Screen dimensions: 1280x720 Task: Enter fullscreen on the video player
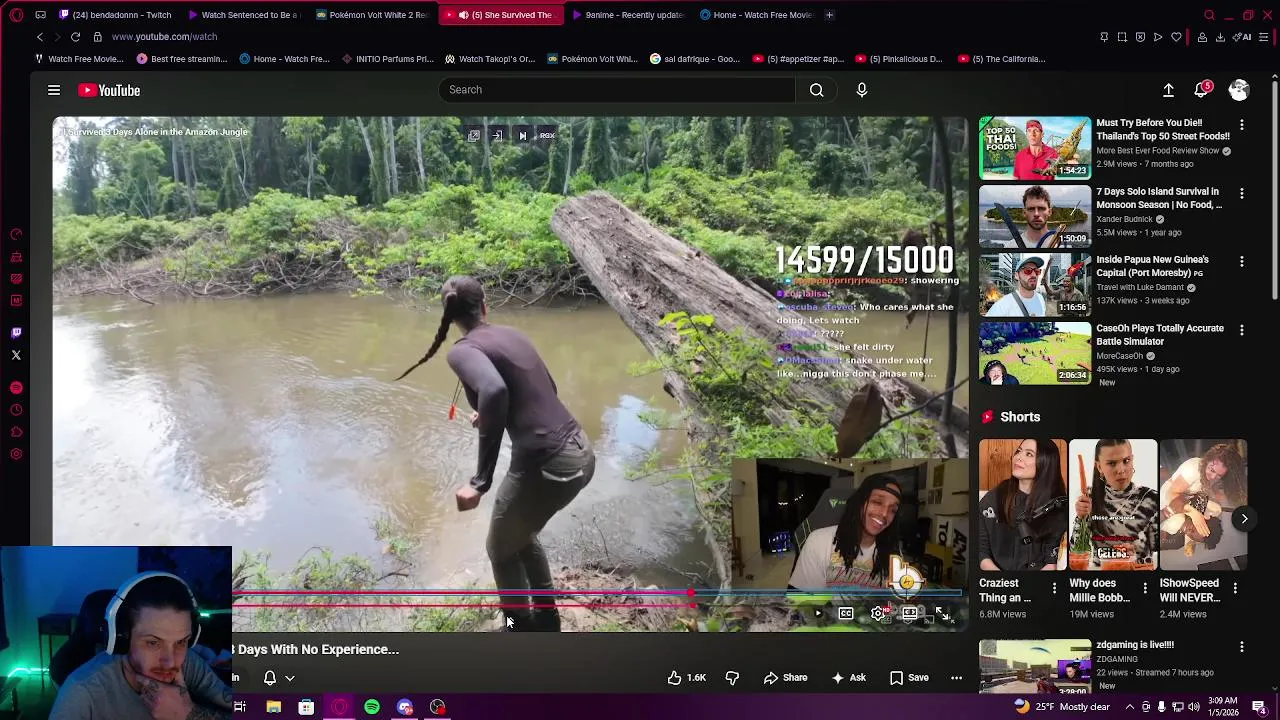942,613
